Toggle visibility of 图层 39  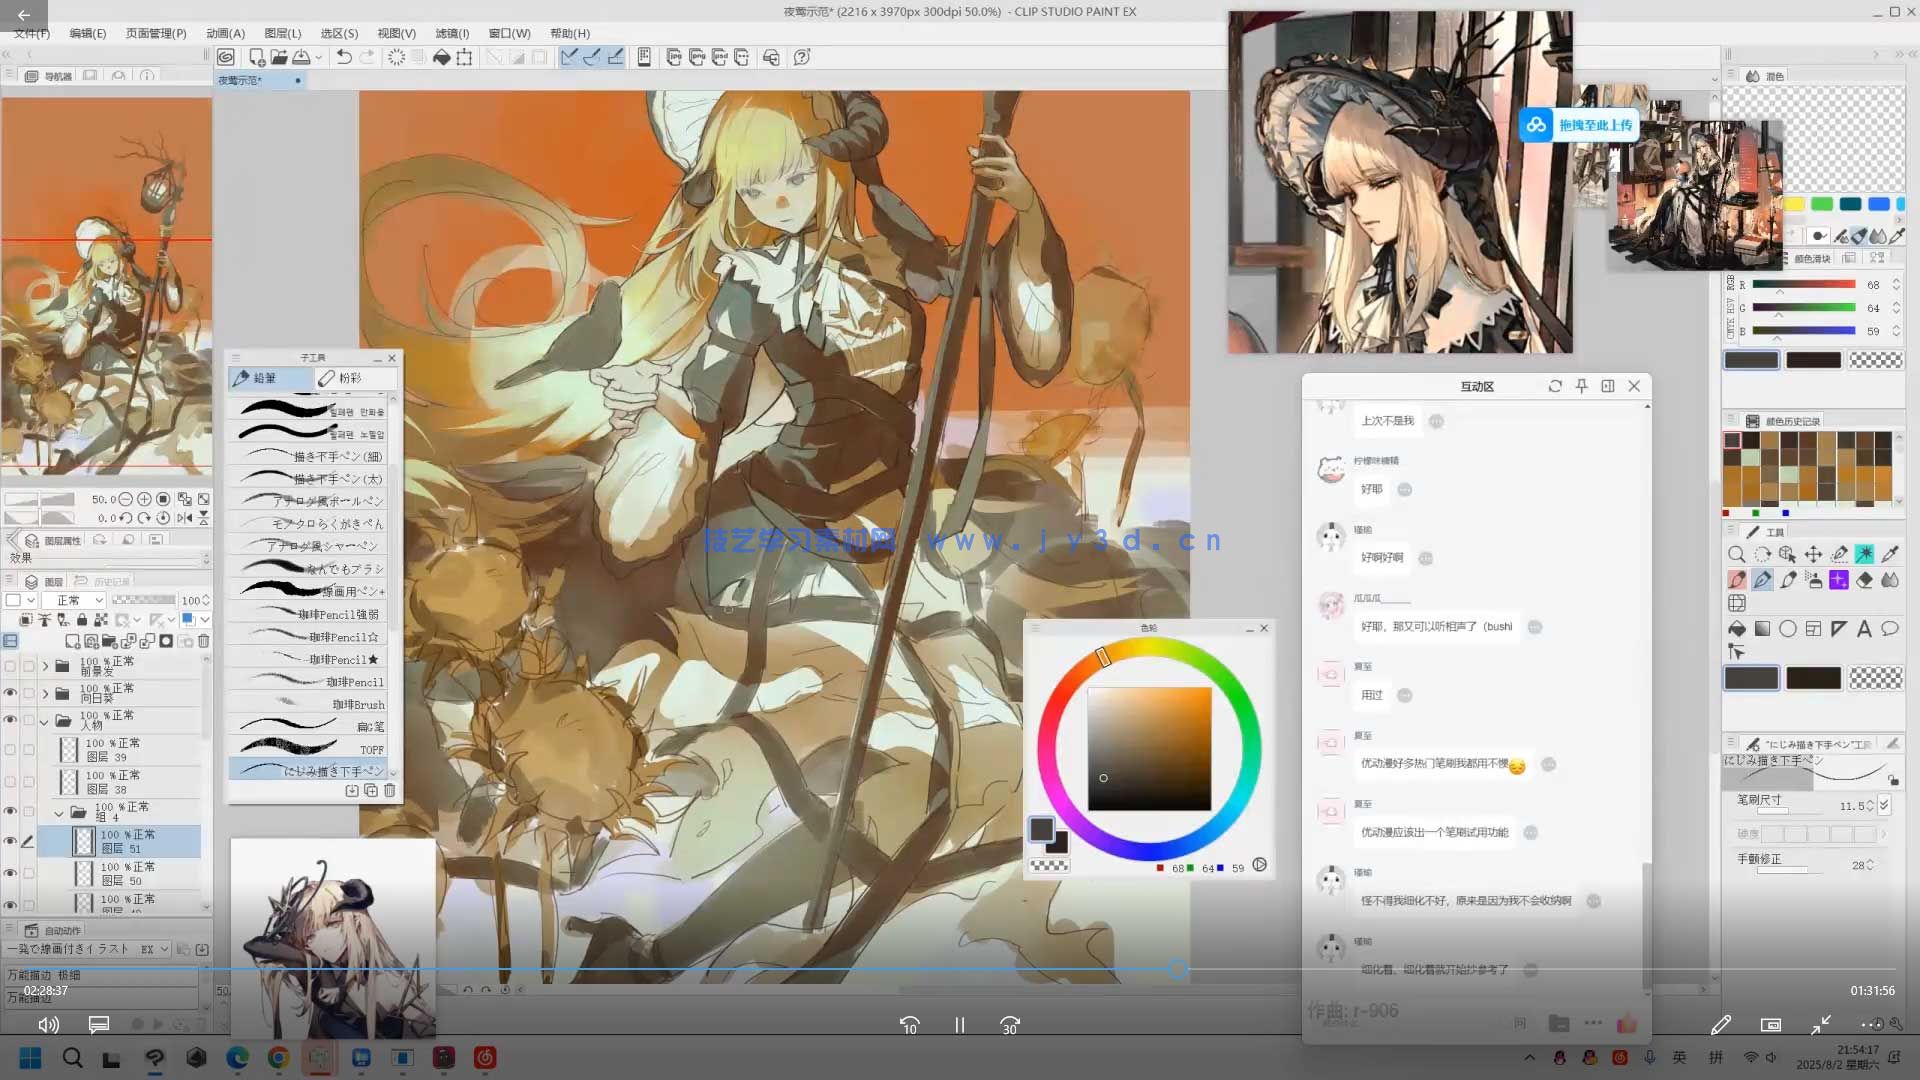(10, 749)
